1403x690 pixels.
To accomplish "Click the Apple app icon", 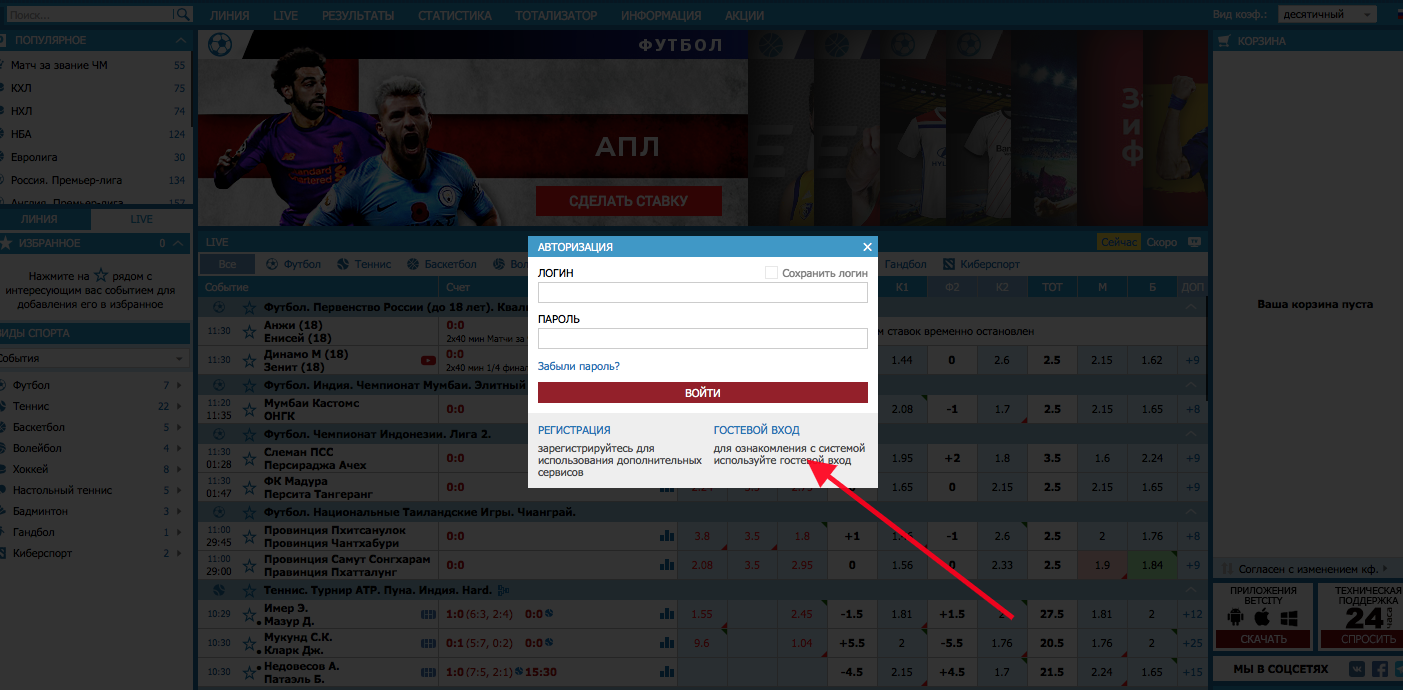I will point(1261,616).
